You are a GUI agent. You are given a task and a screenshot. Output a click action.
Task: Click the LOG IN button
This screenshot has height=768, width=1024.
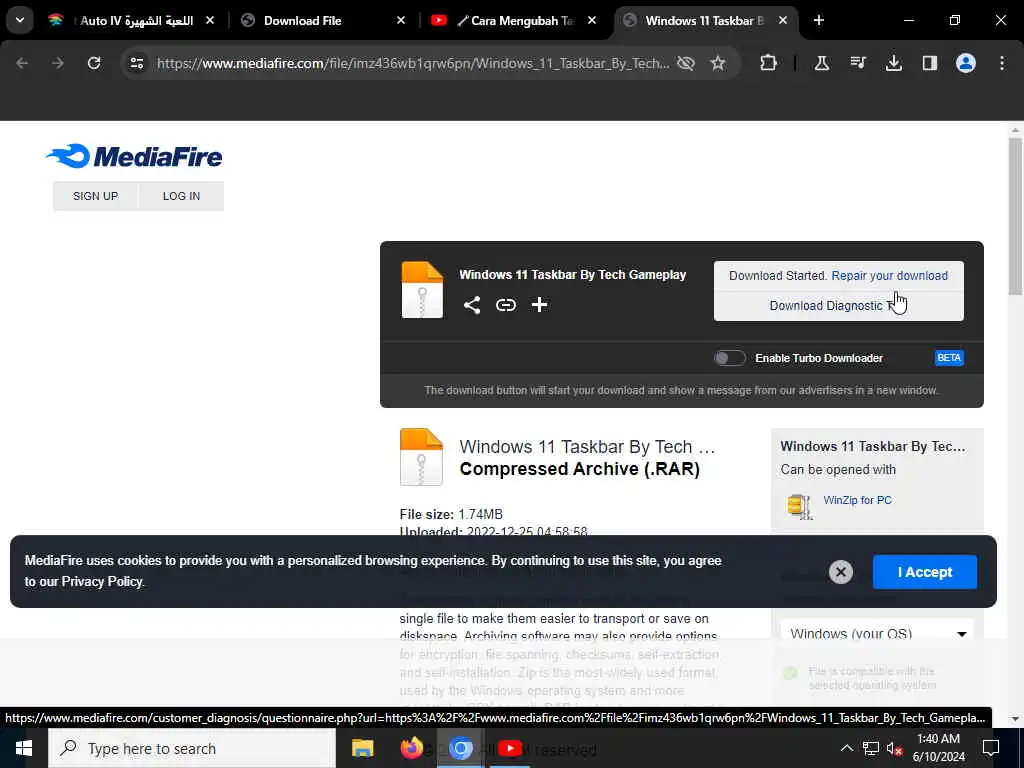182,196
